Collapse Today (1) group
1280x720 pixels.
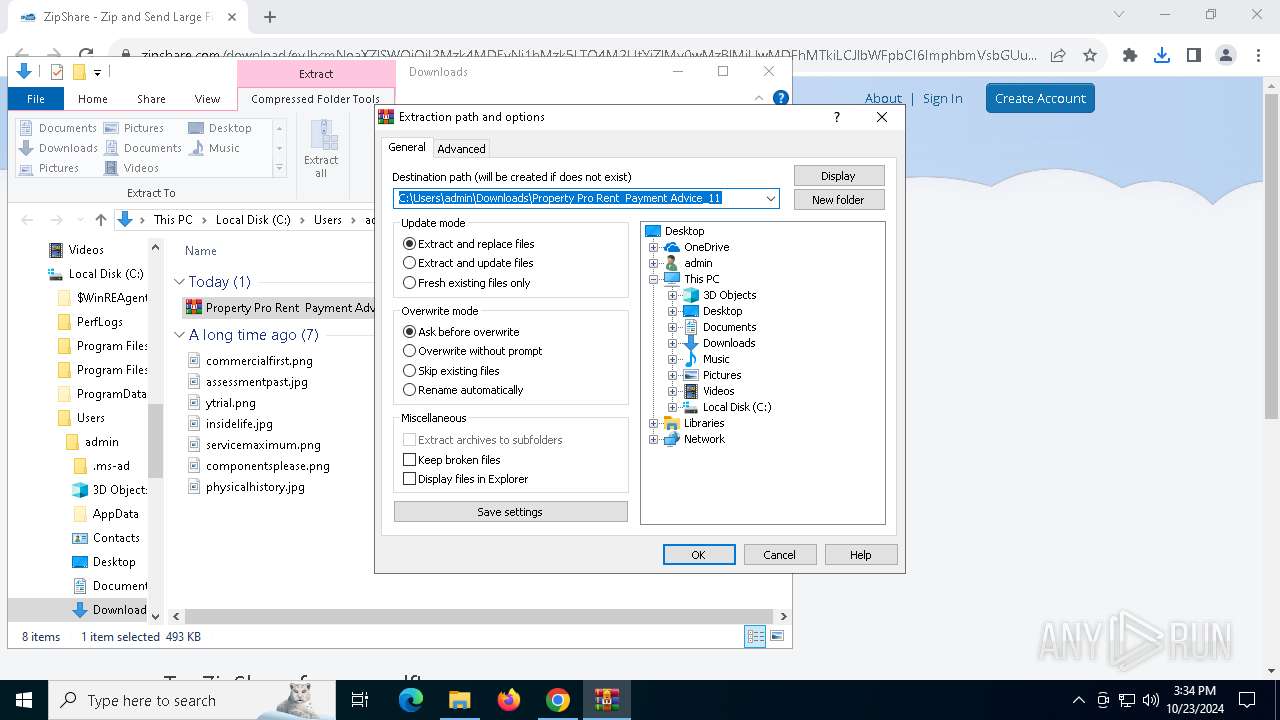point(180,282)
